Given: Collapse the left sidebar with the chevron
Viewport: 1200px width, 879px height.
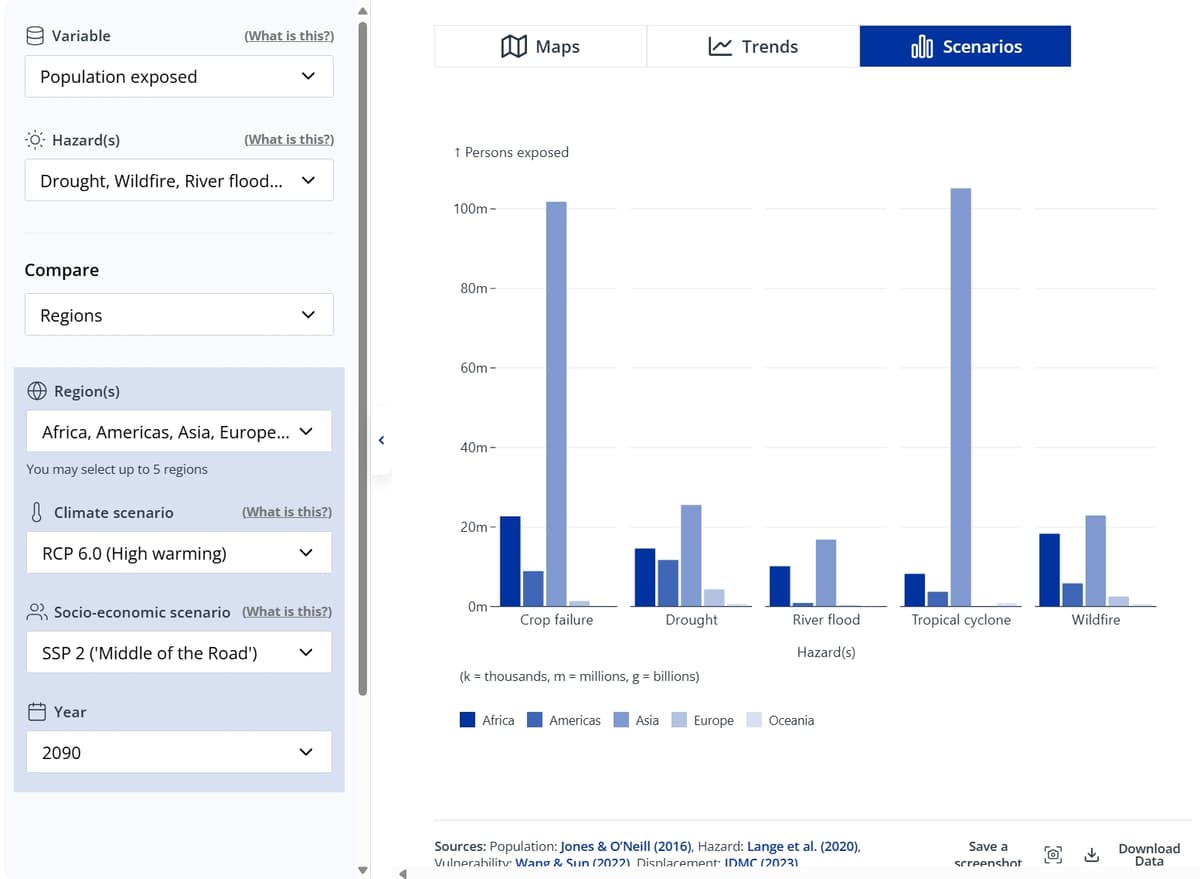Looking at the screenshot, I should (x=381, y=439).
